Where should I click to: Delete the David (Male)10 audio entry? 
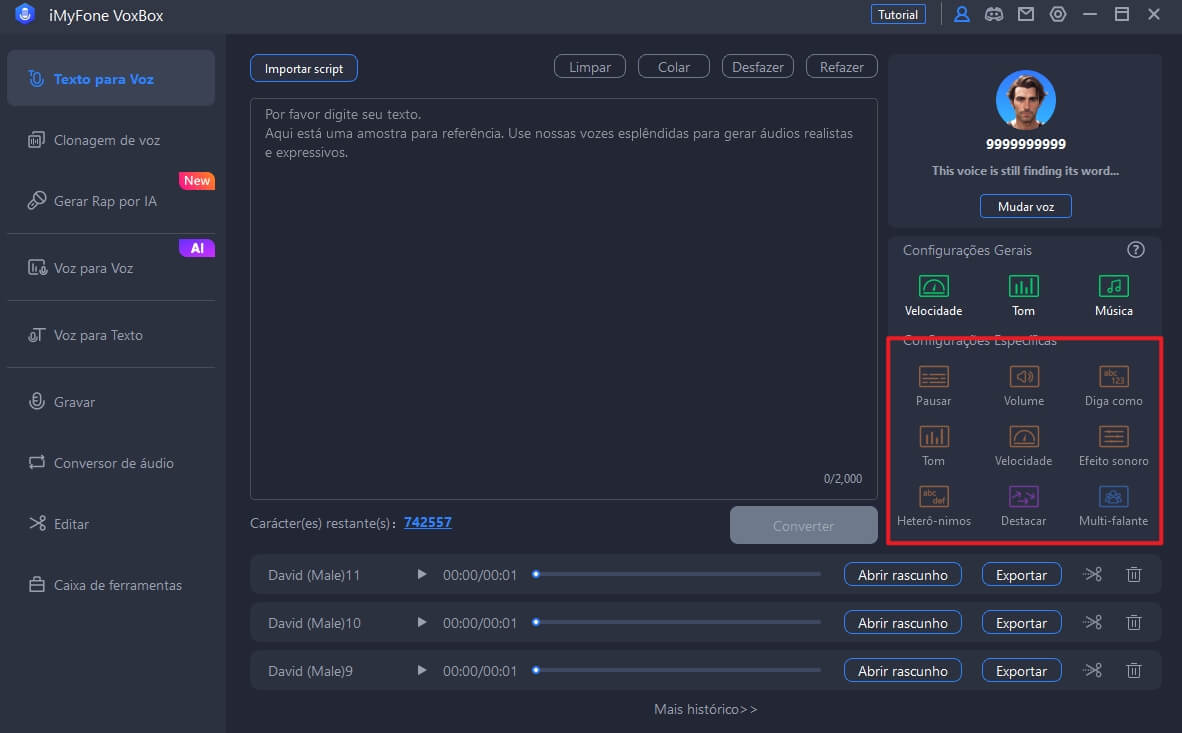1134,623
